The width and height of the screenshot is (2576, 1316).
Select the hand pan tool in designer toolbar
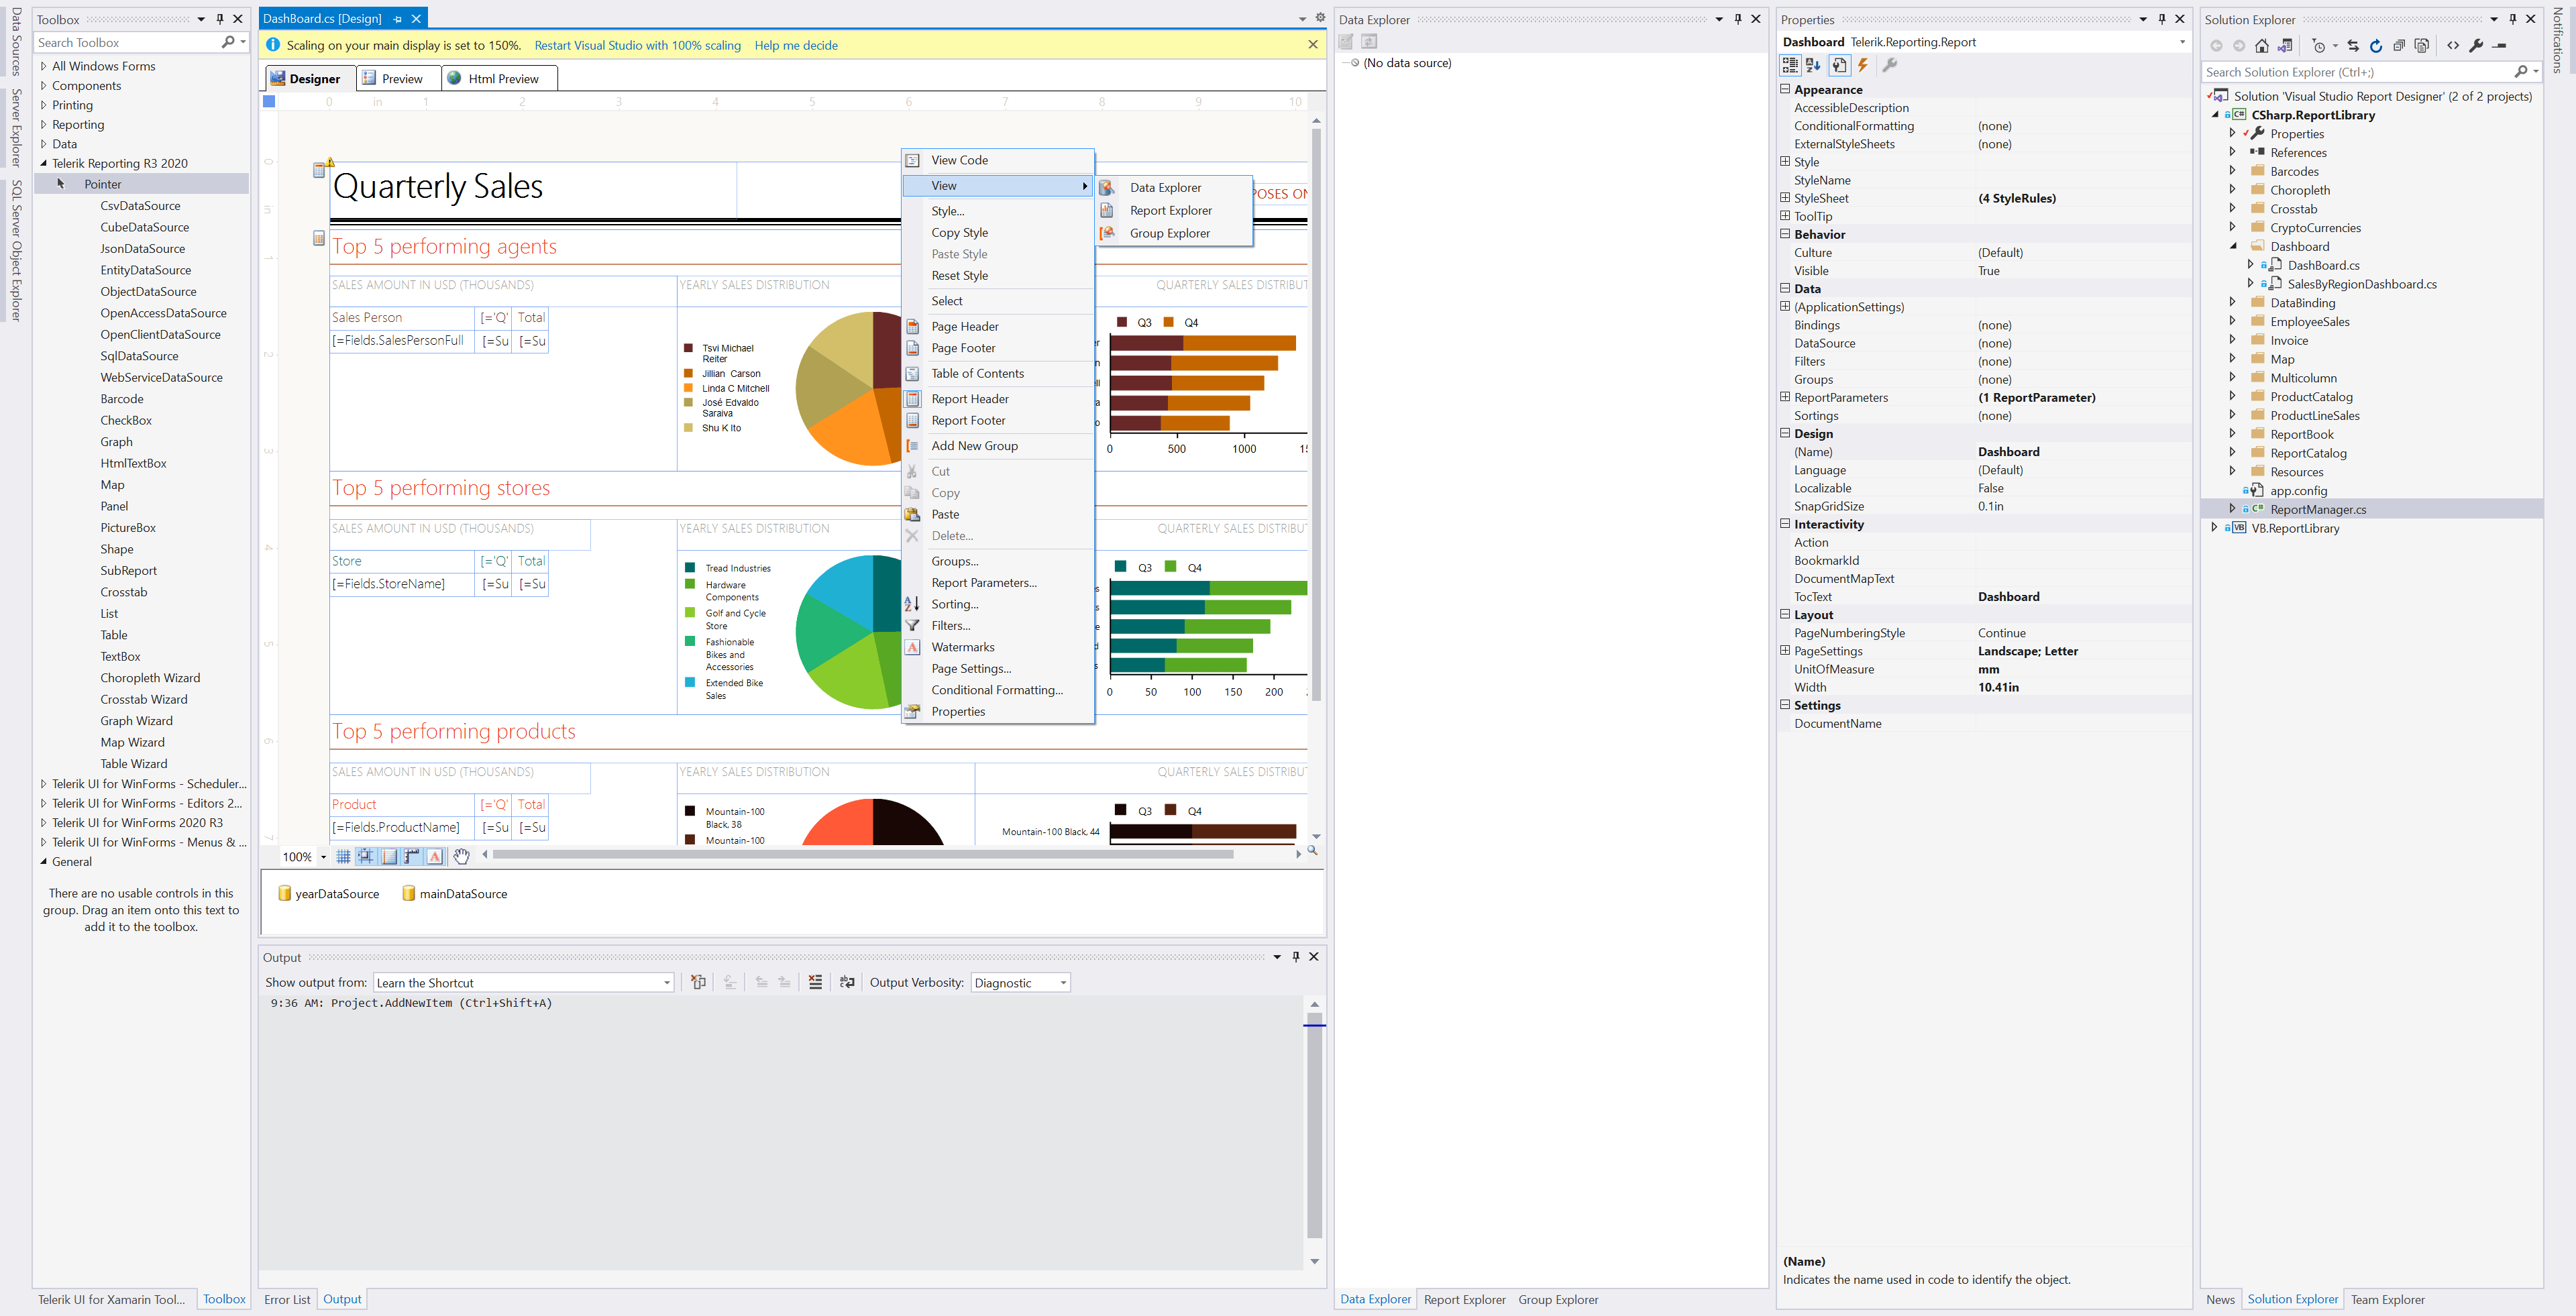click(x=461, y=857)
